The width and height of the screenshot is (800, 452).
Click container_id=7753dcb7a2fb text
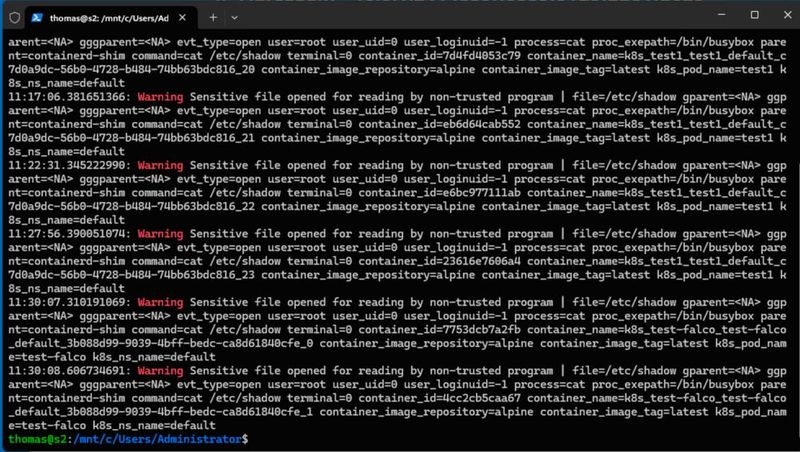440,330
